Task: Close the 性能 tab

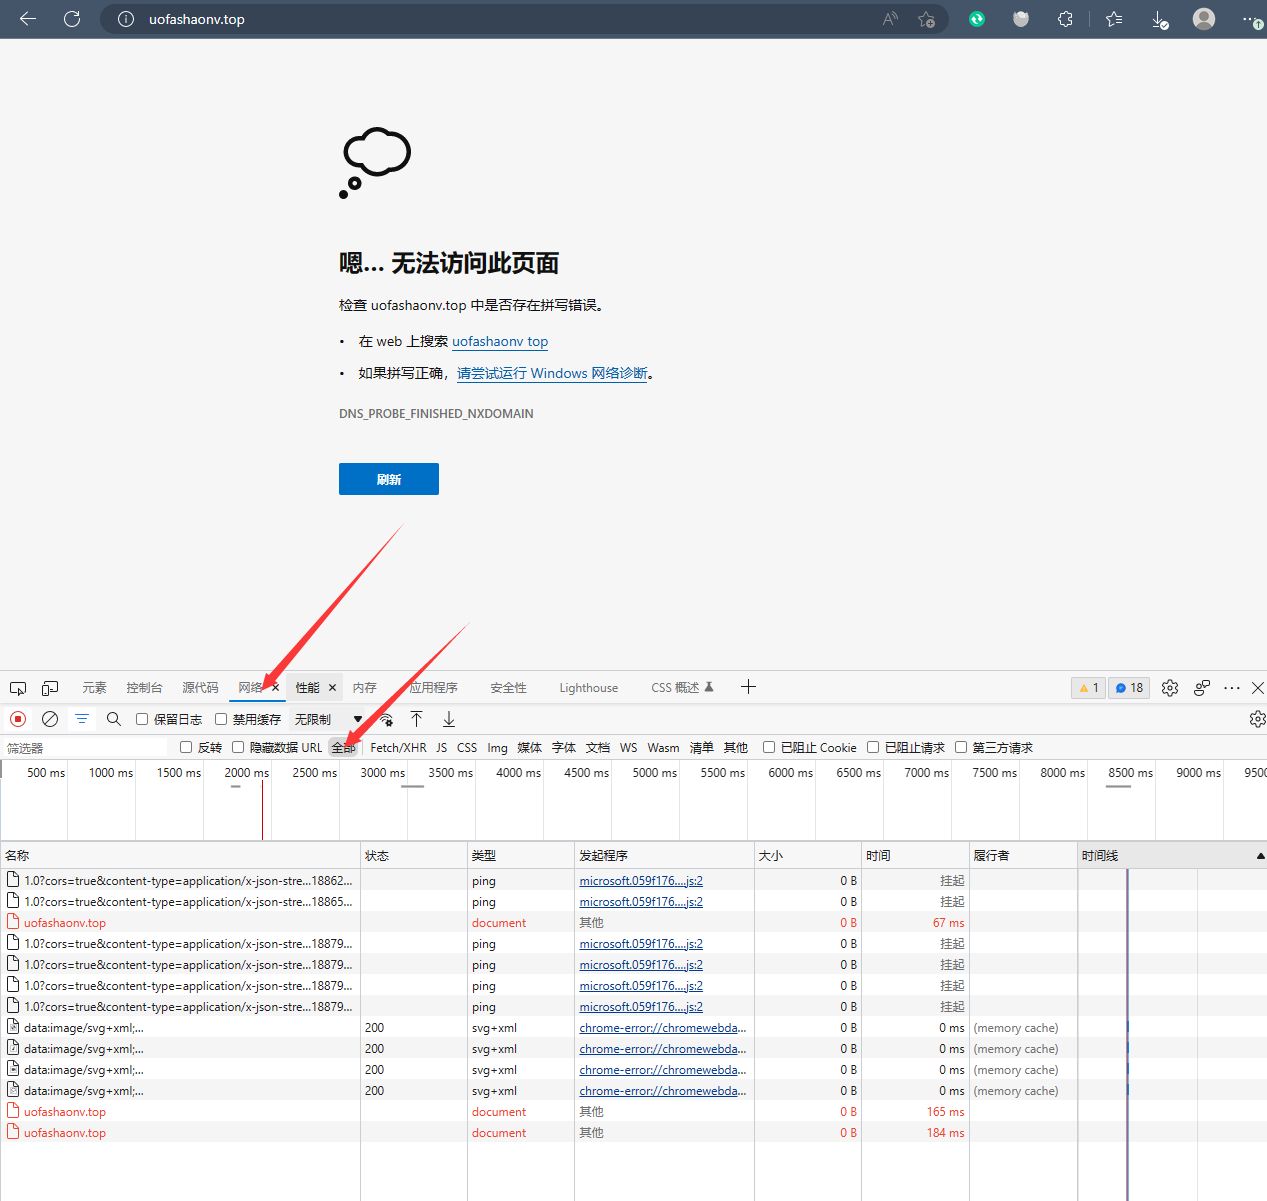Action: (x=333, y=688)
